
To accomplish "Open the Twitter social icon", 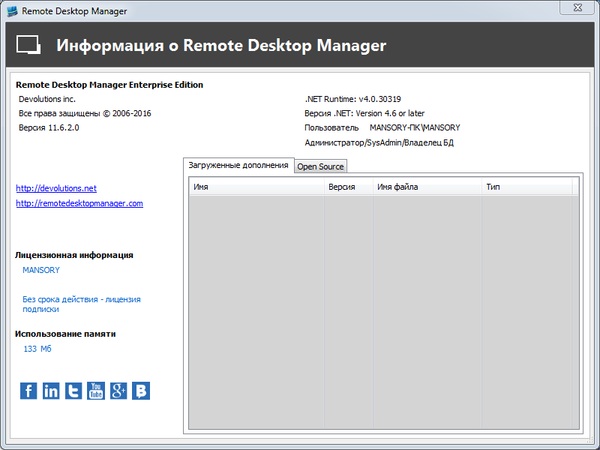I will point(74,391).
